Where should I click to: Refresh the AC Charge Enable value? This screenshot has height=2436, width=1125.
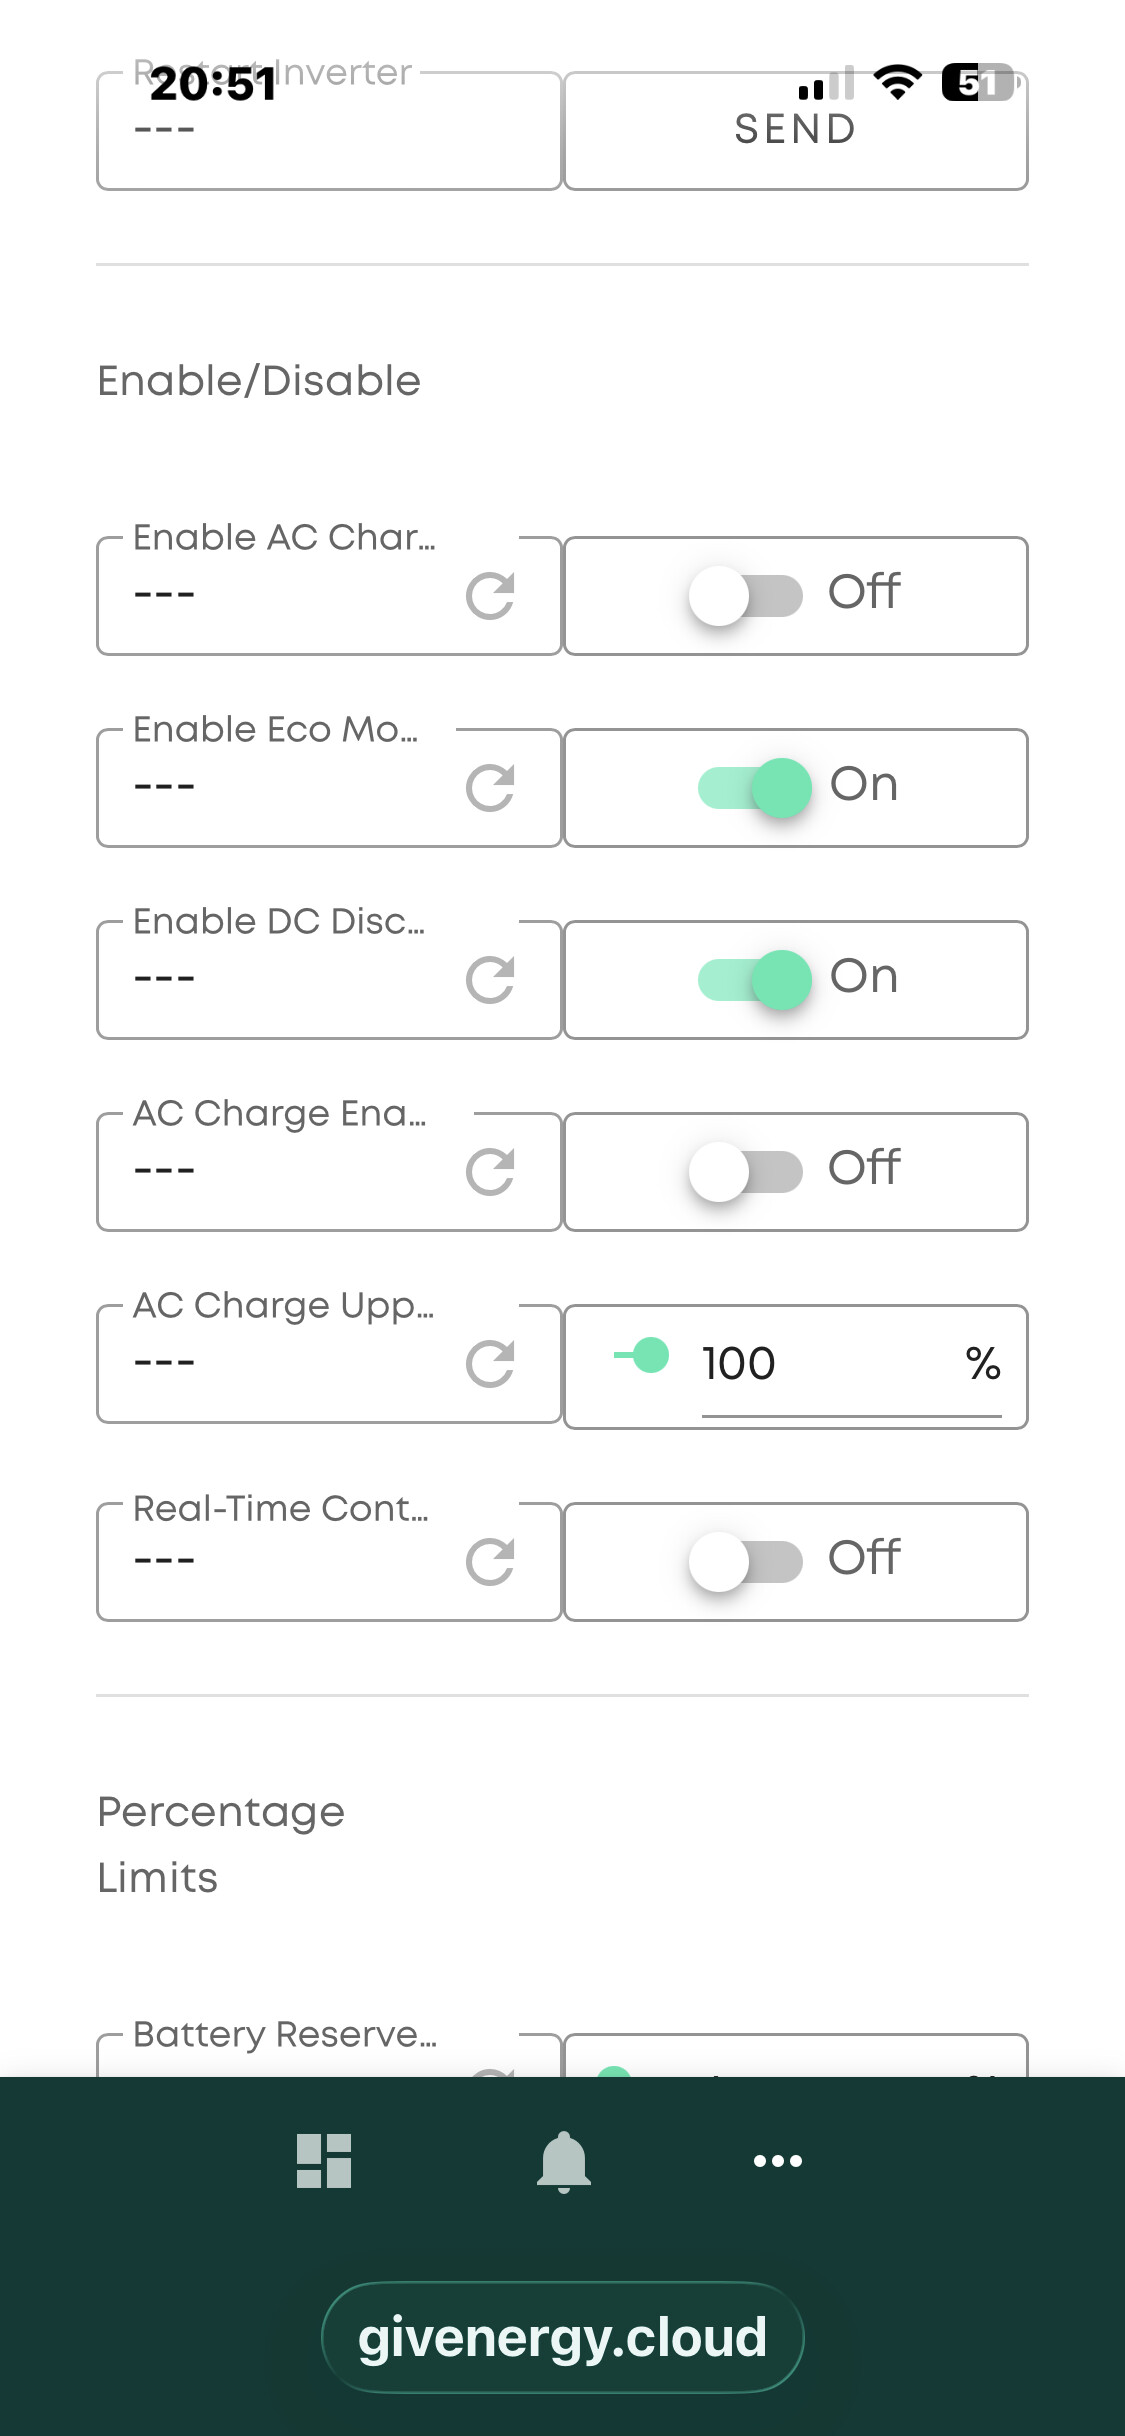coord(490,1172)
